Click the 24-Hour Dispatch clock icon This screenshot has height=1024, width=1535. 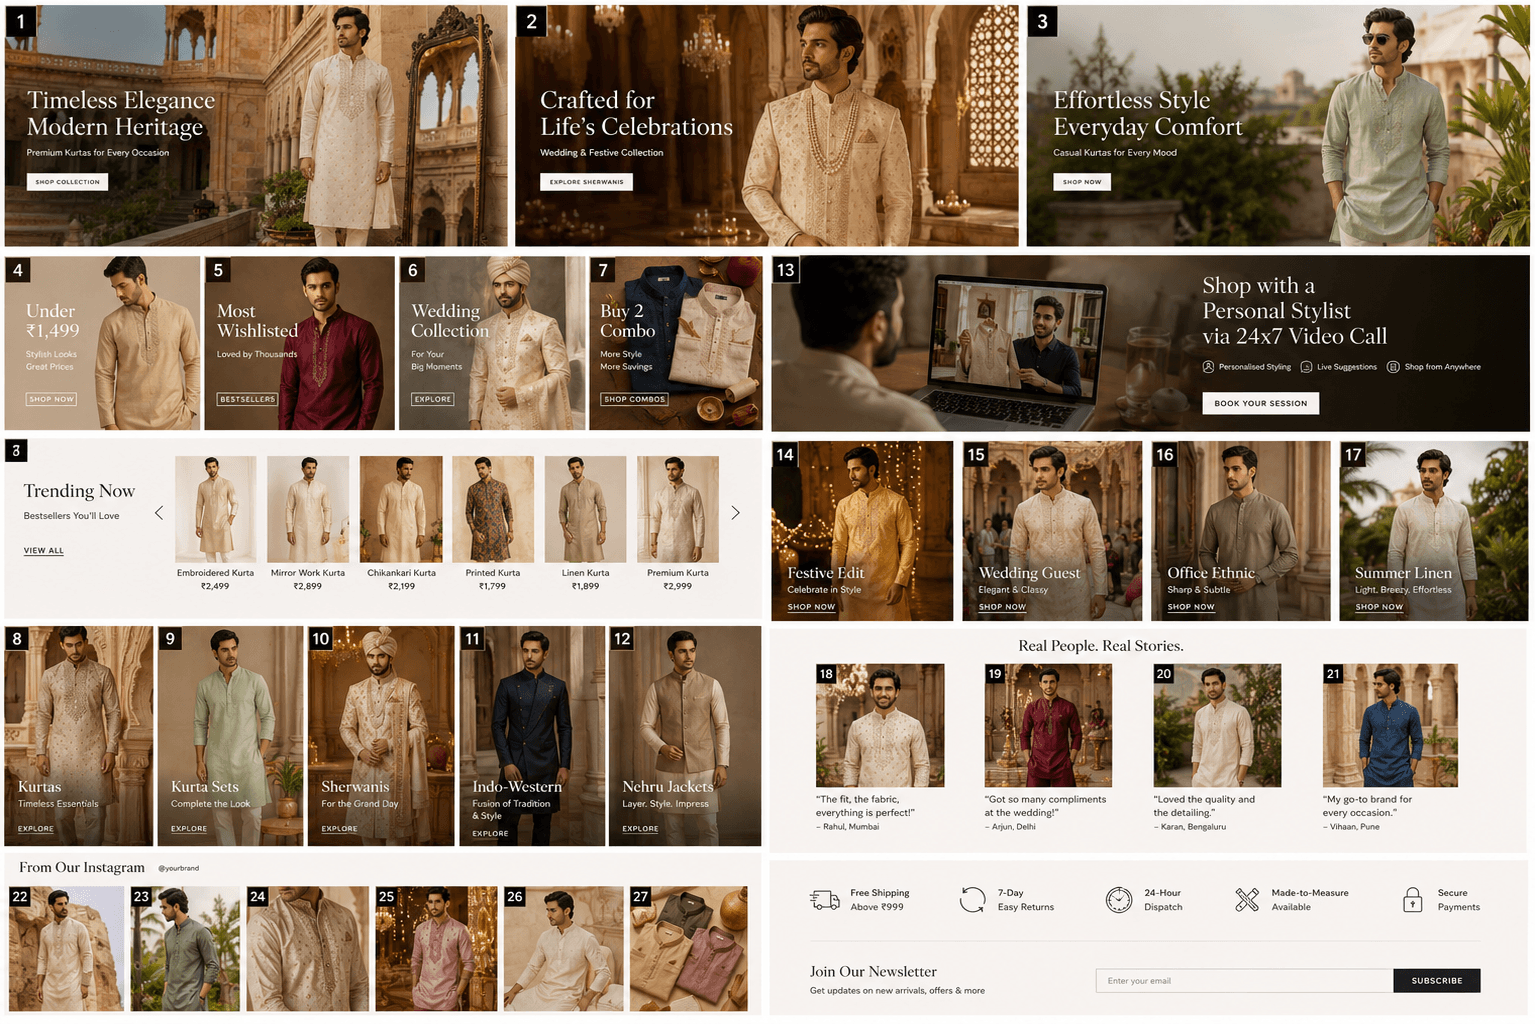point(1118,900)
